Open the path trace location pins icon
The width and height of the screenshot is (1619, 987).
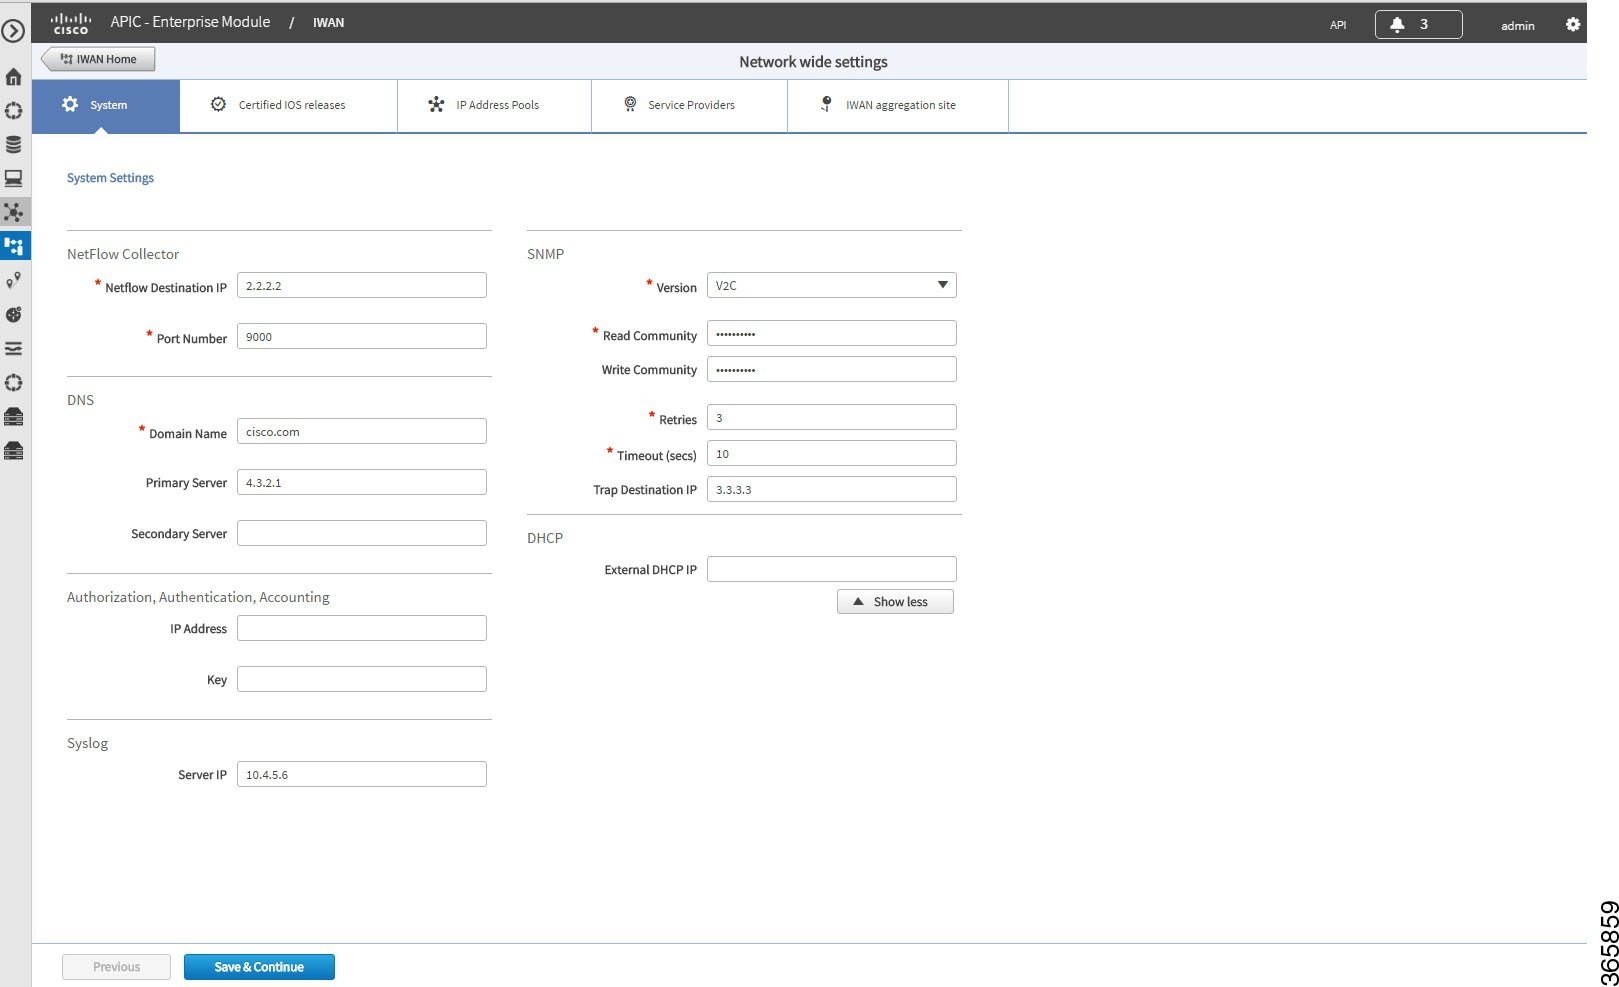13,280
